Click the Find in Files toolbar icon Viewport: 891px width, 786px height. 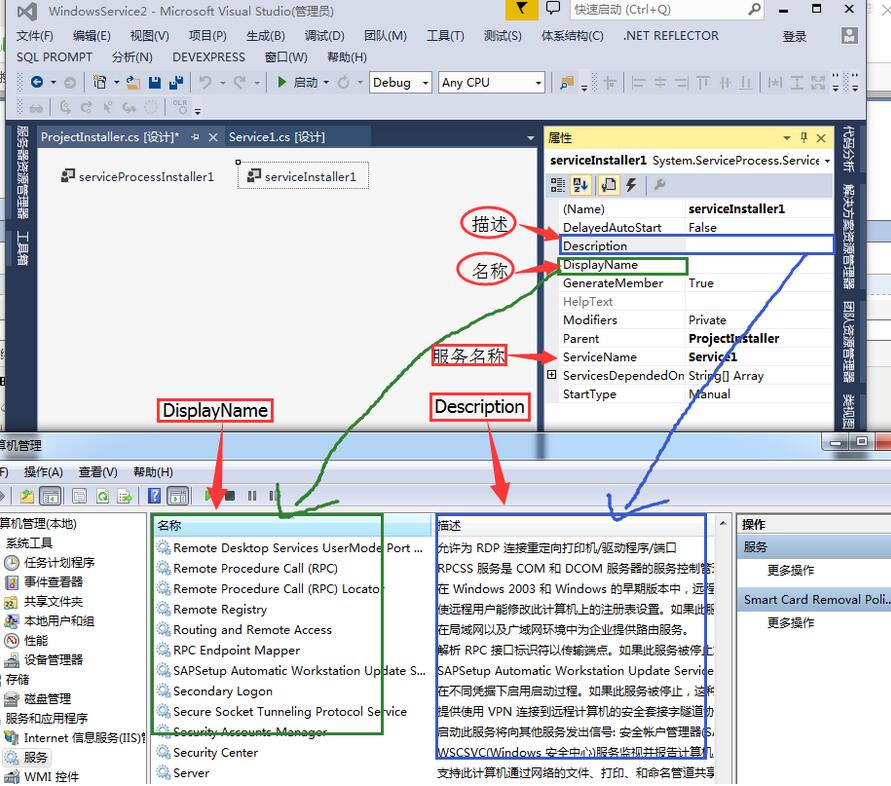pyautogui.click(x=567, y=83)
